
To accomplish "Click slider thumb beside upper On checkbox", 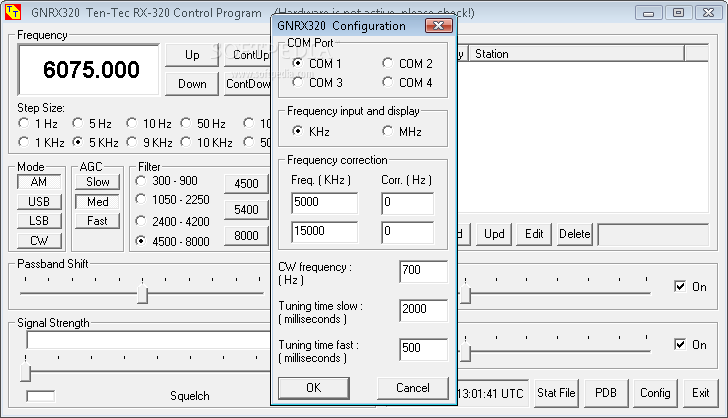I will coord(465,294).
